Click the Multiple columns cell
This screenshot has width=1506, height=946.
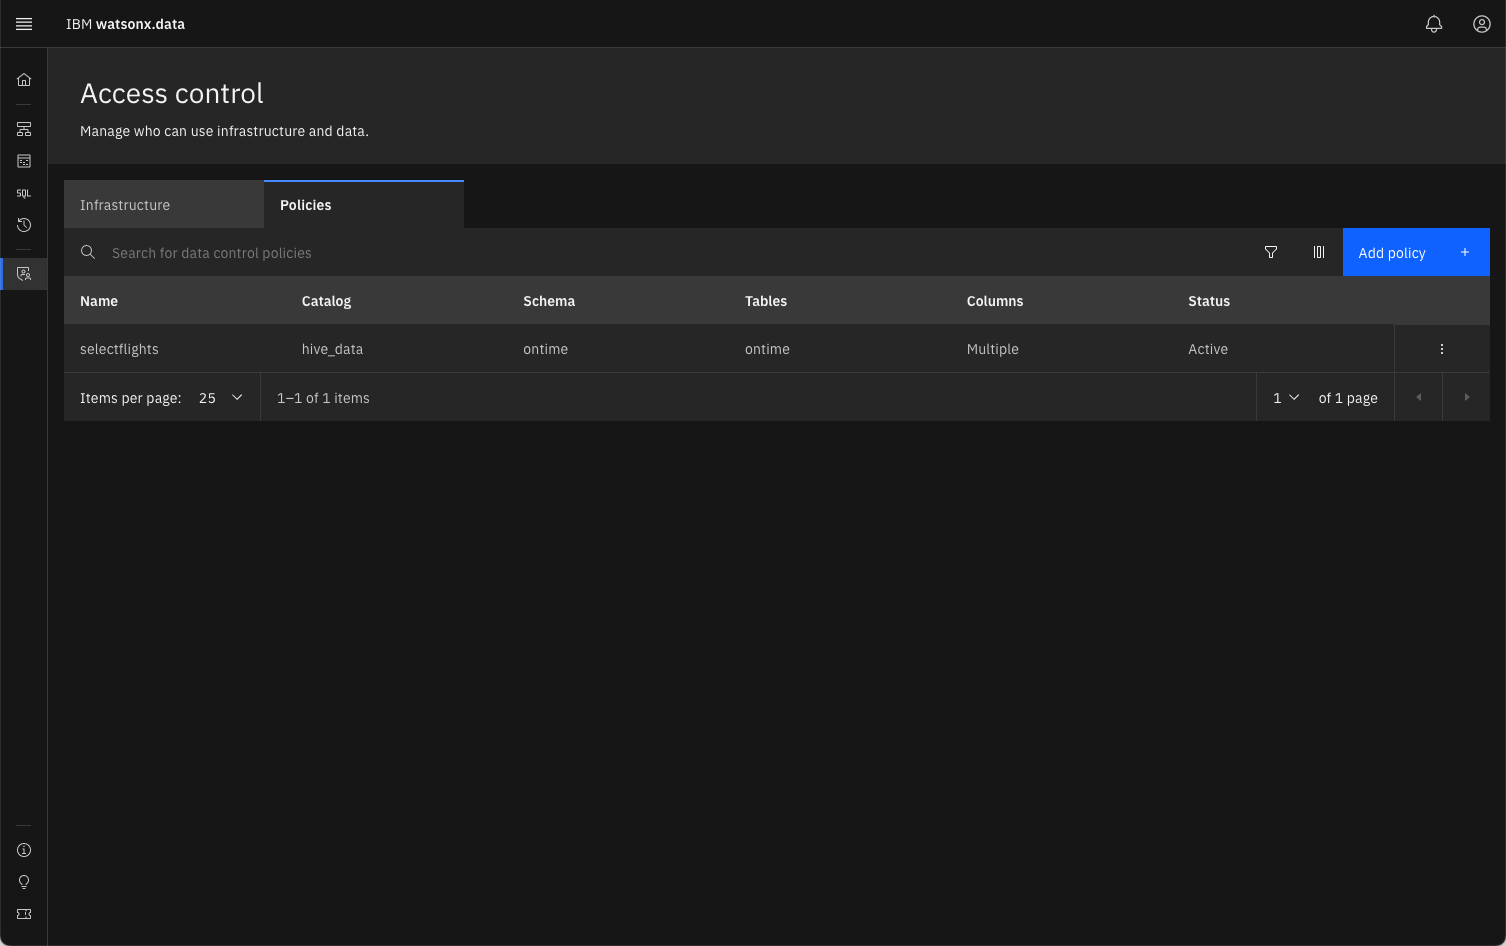(992, 349)
